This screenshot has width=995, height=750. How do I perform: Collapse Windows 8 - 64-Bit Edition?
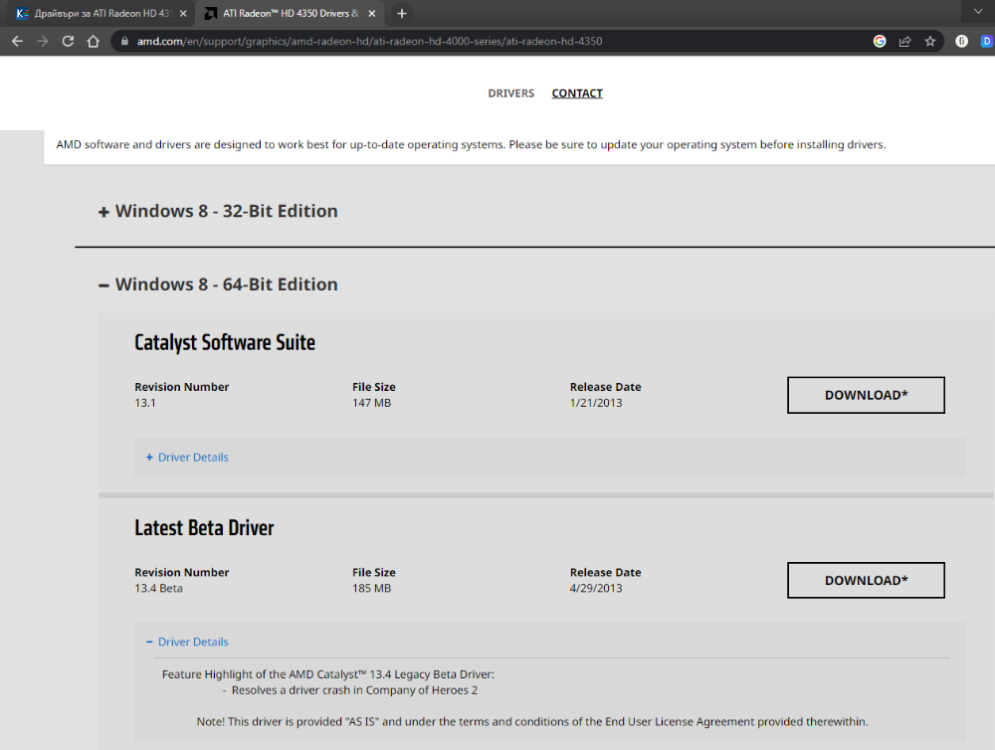point(218,284)
